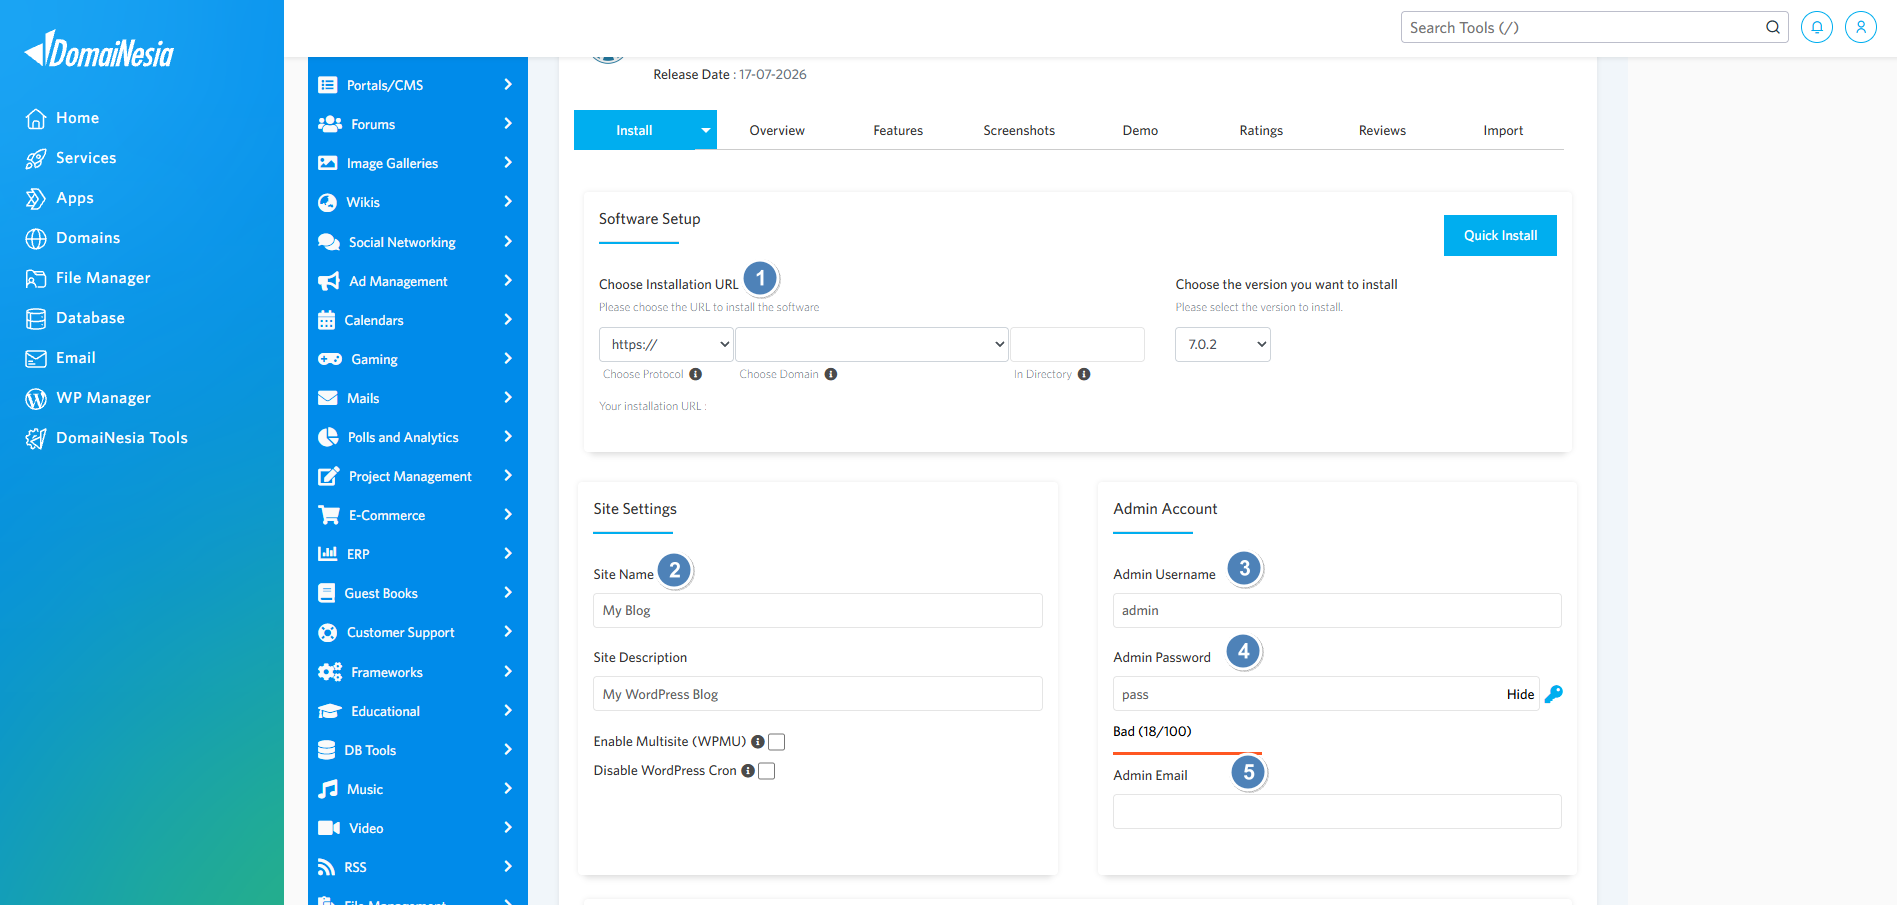Open the Reviews tab

coord(1382,130)
